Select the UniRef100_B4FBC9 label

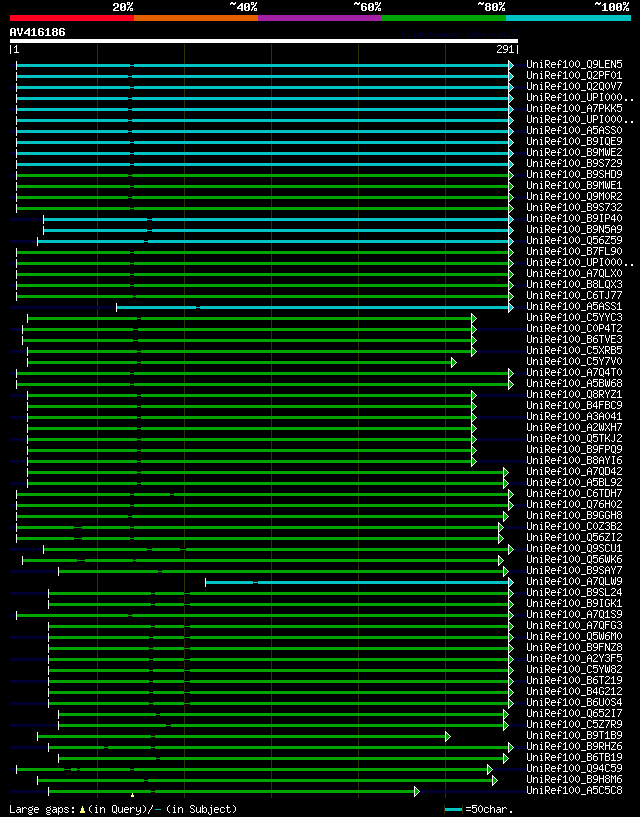(x=574, y=405)
